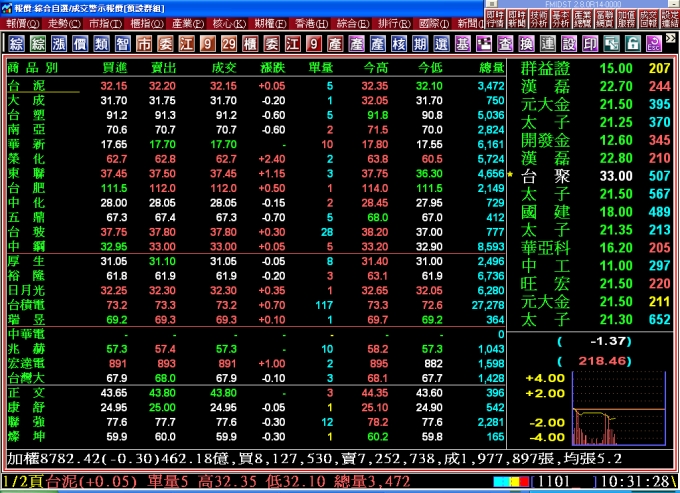Open the 綜合(E) menu
The height and width of the screenshot is (493, 680).
[x=353, y=23]
